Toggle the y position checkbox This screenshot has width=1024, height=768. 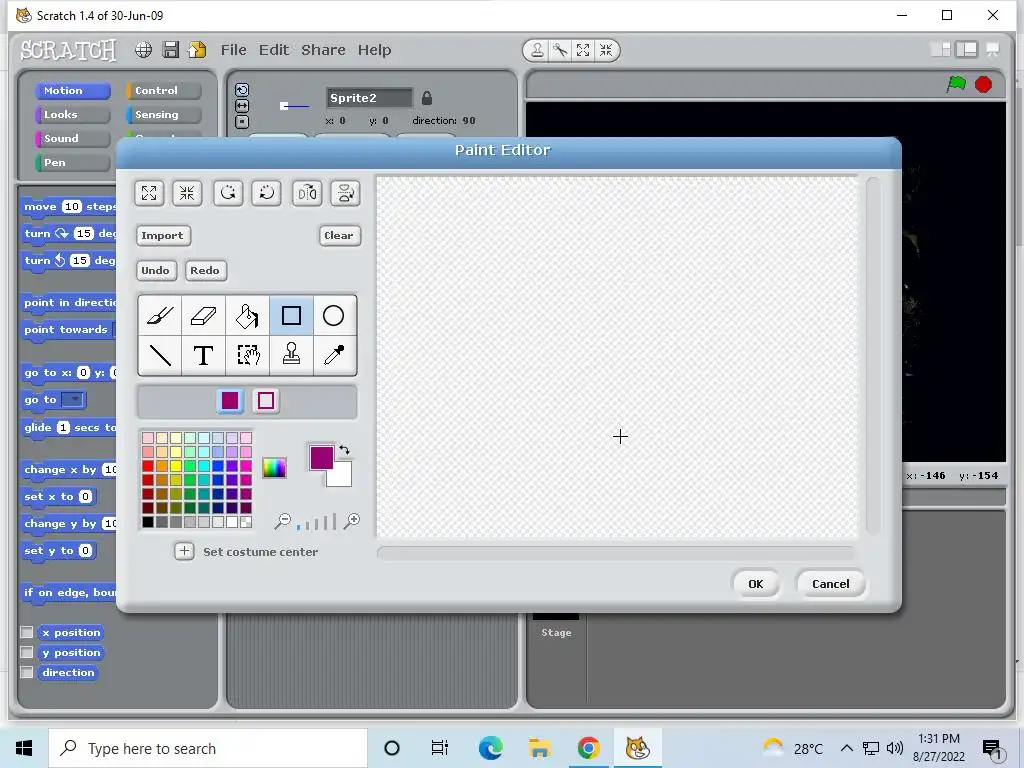[x=27, y=652]
